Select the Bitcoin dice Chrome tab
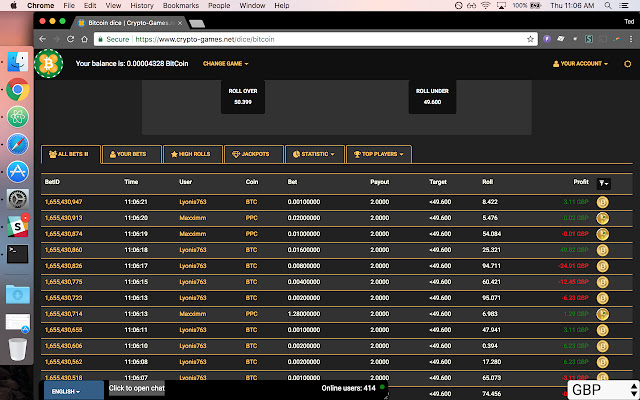 click(x=131, y=23)
